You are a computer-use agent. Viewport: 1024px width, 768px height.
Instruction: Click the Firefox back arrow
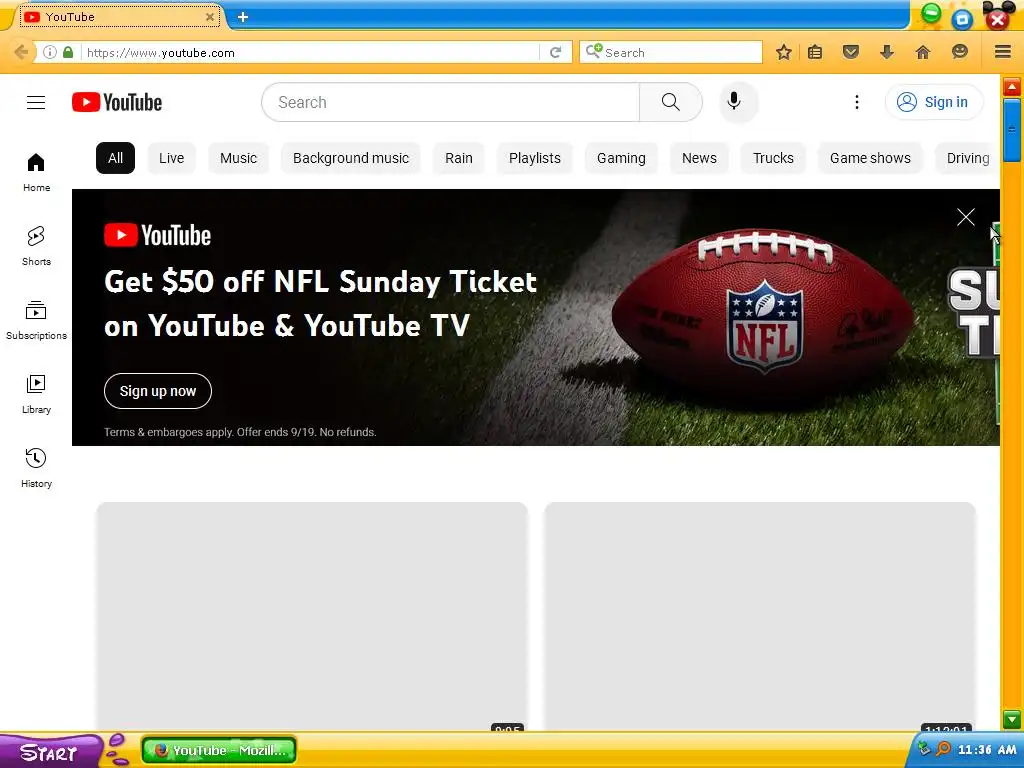21,52
